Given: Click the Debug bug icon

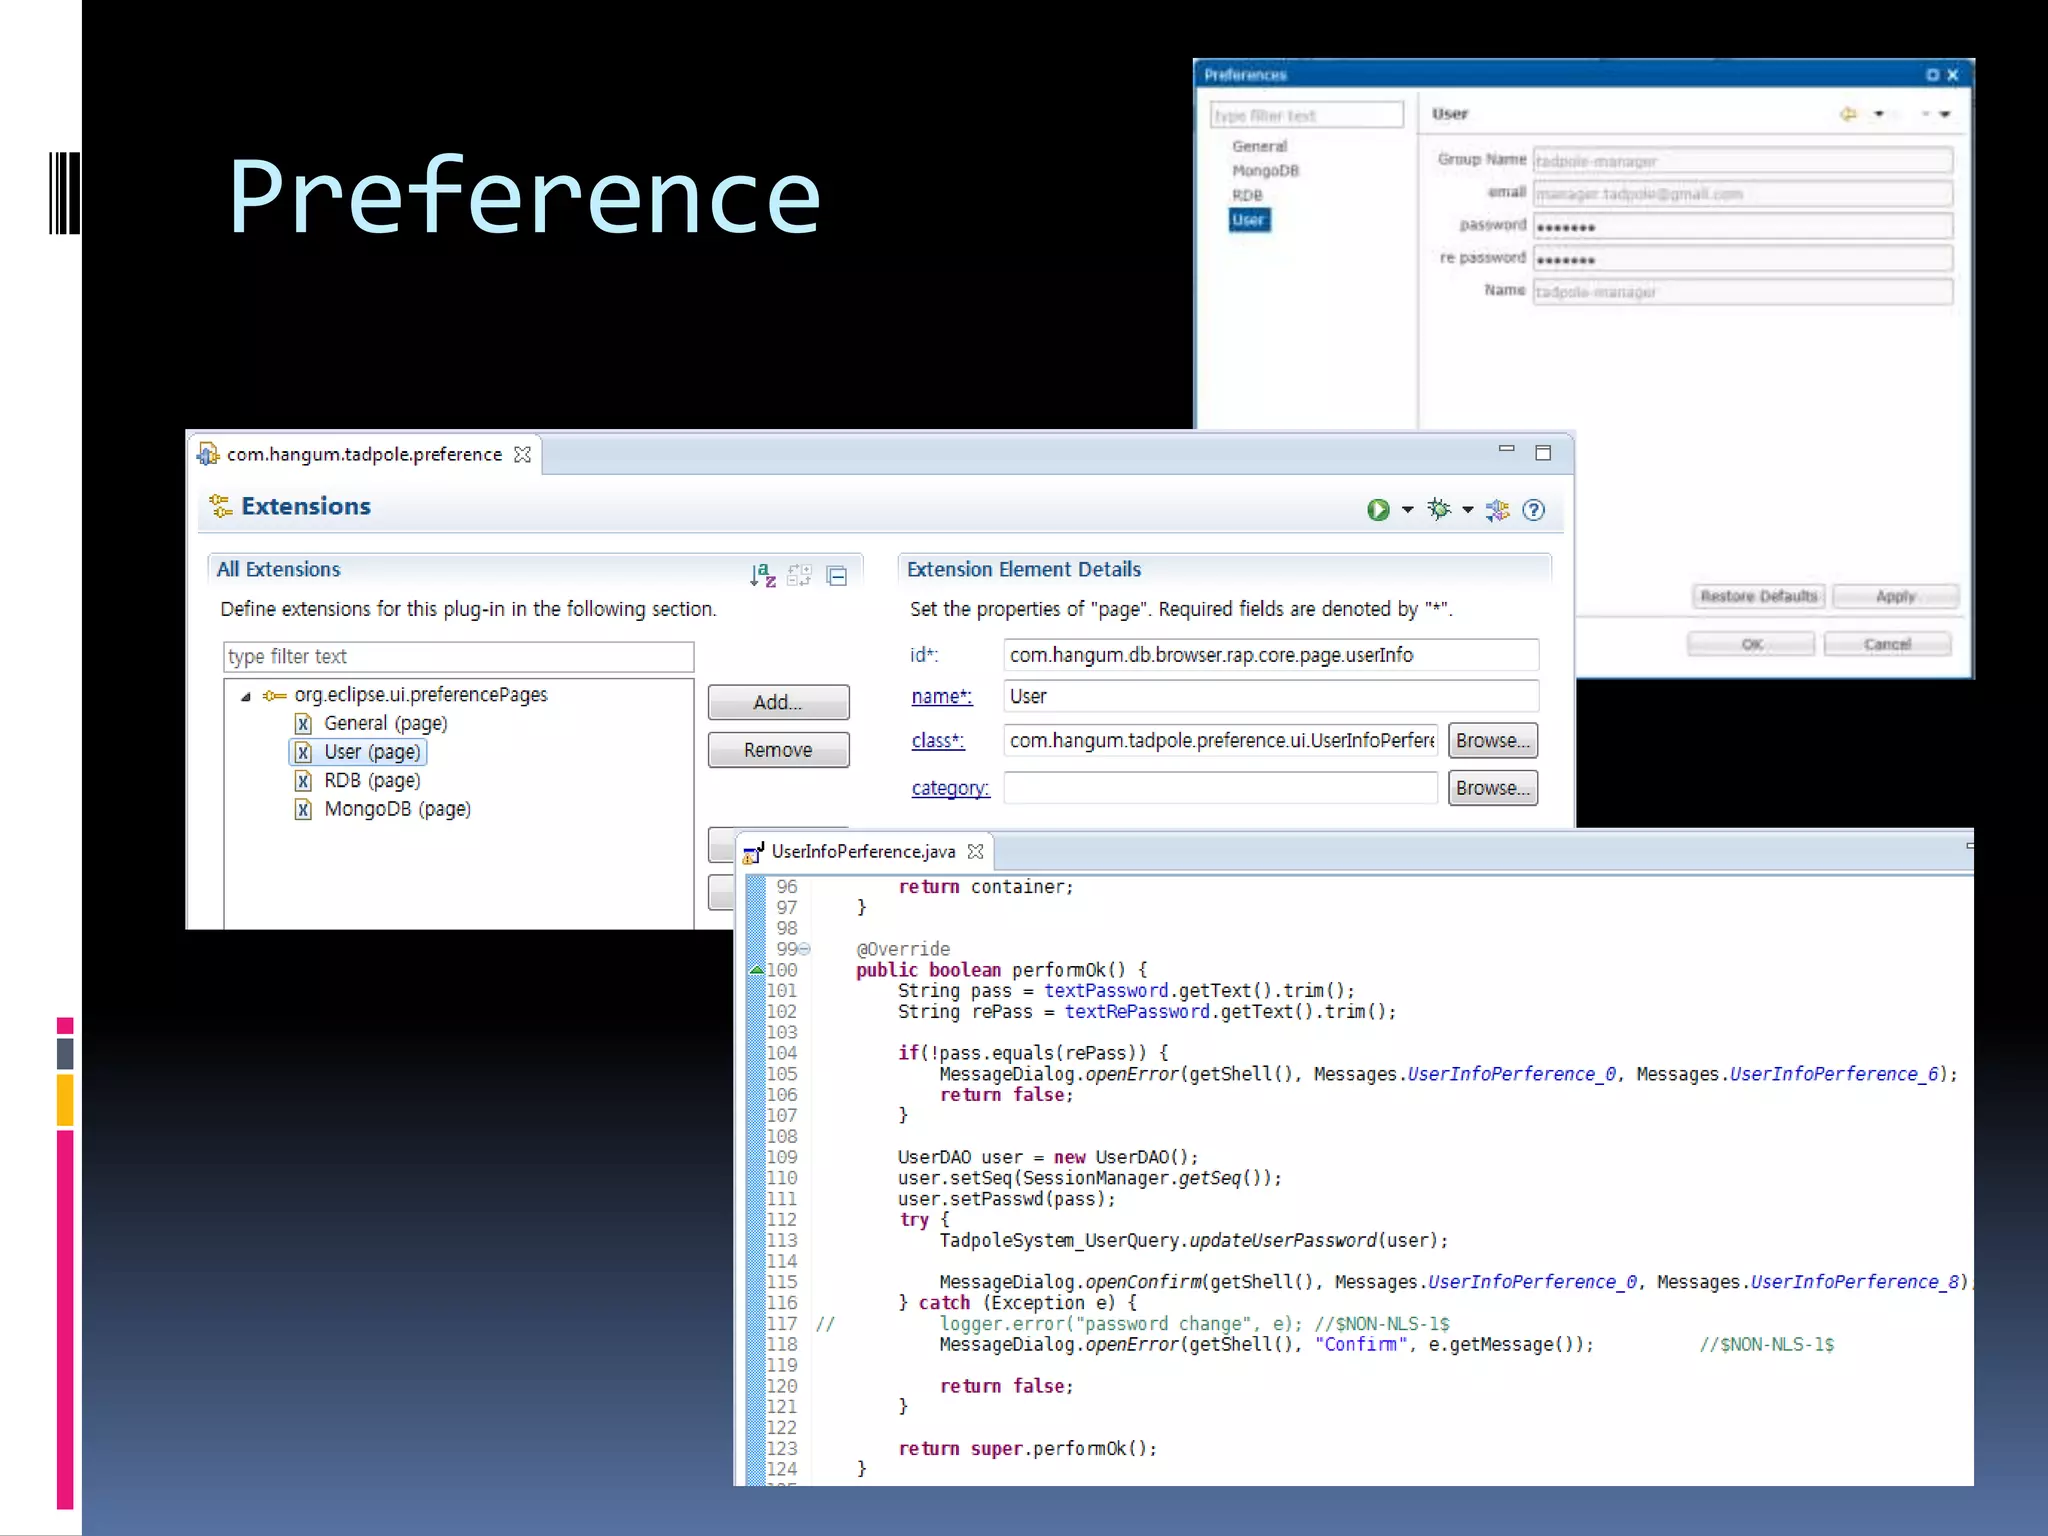Looking at the screenshot, I should (1439, 510).
